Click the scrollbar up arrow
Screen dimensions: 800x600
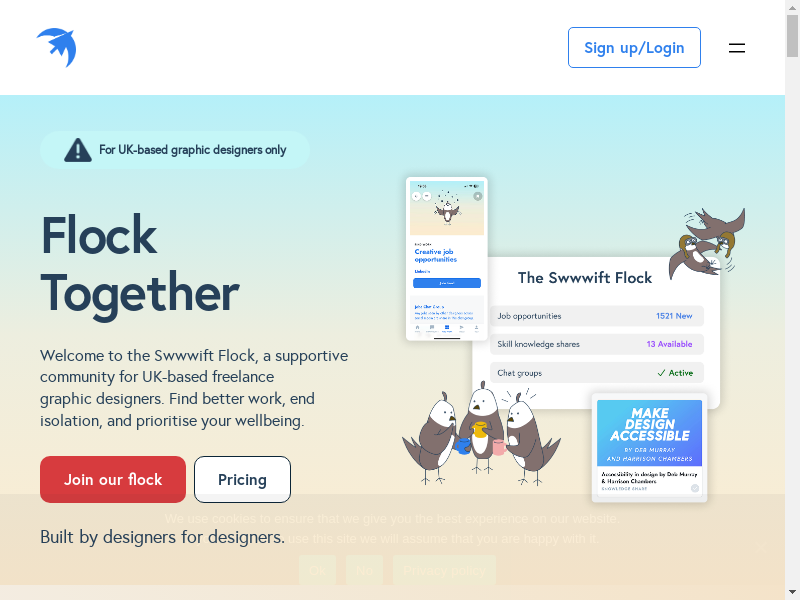point(792,7)
